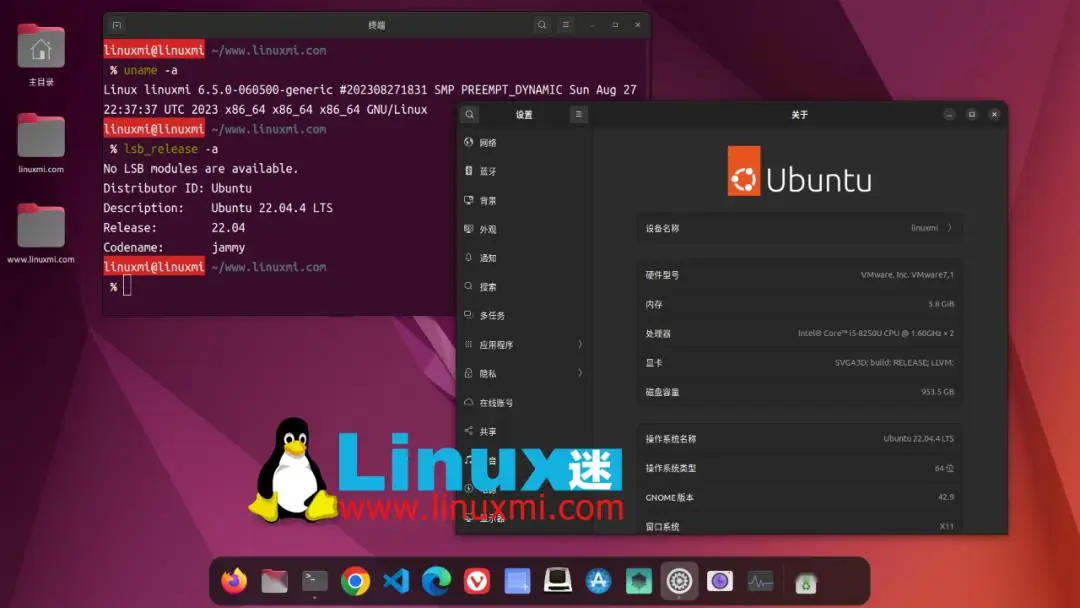The width and height of the screenshot is (1080, 608).
Task: Select 多任务 (Multitasking) in Settings sidebar
Action: (525, 315)
